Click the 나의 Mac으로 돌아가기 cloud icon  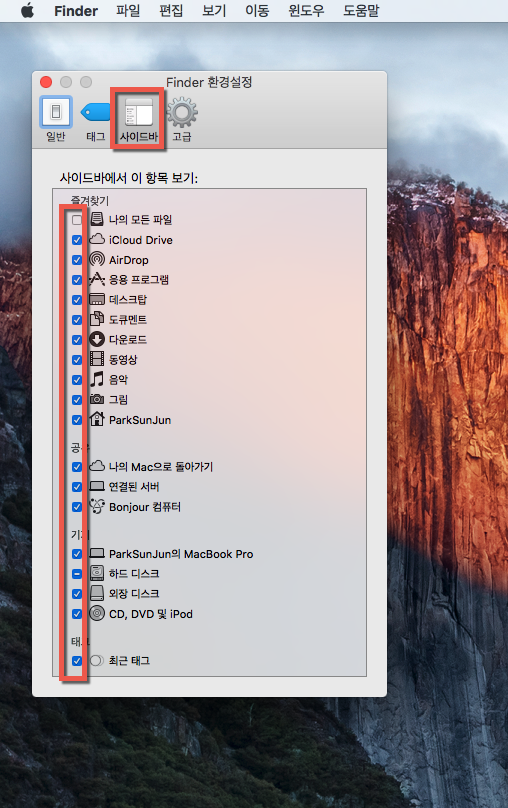pos(97,466)
